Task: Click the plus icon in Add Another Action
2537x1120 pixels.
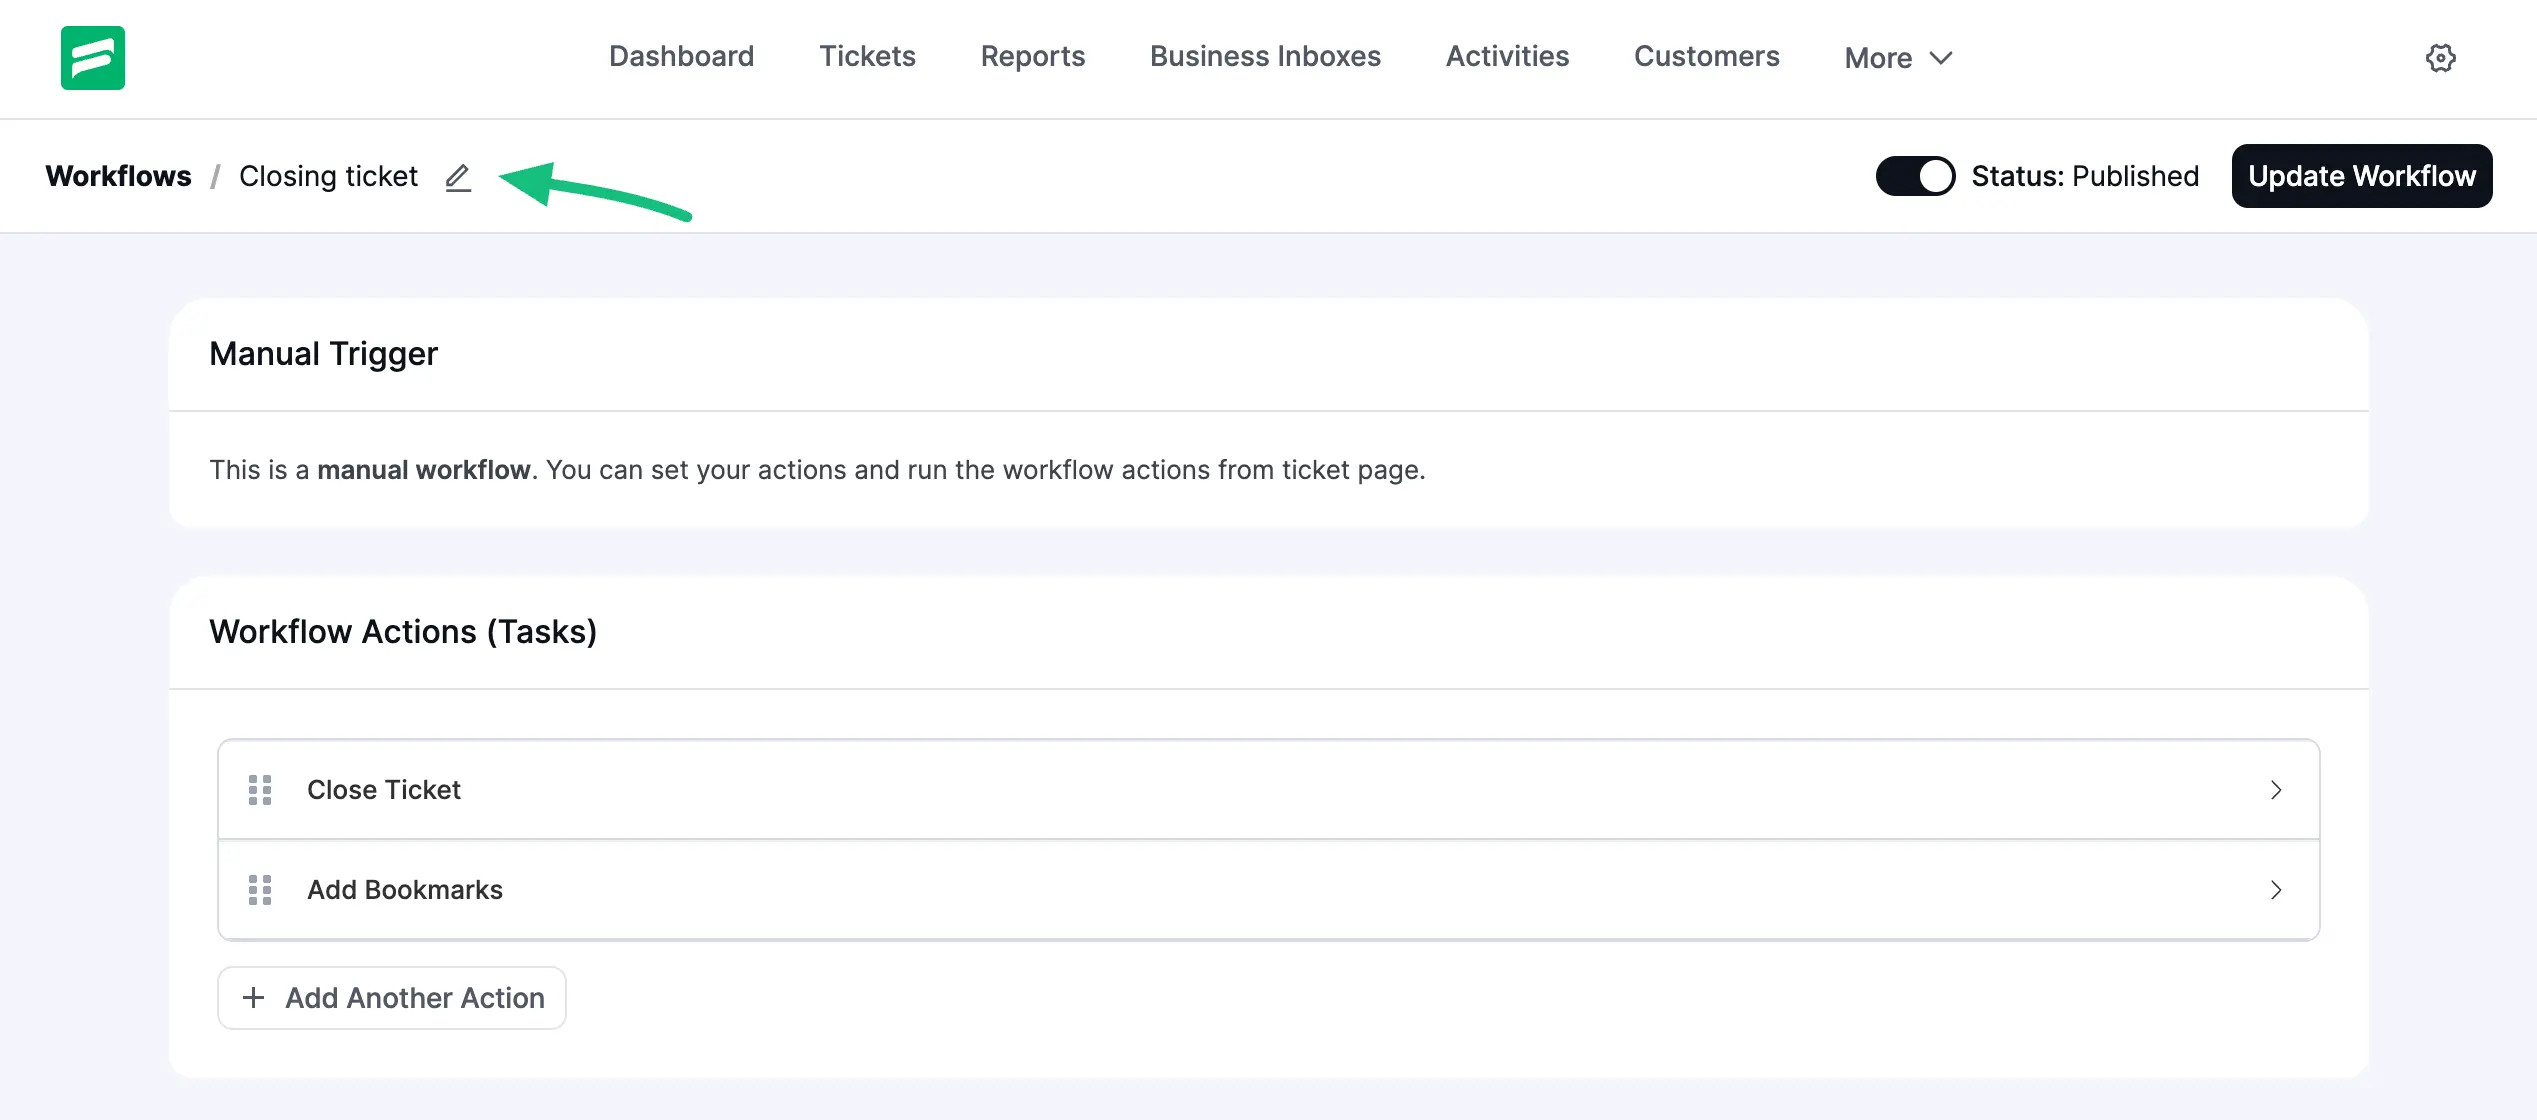Action: pos(252,997)
